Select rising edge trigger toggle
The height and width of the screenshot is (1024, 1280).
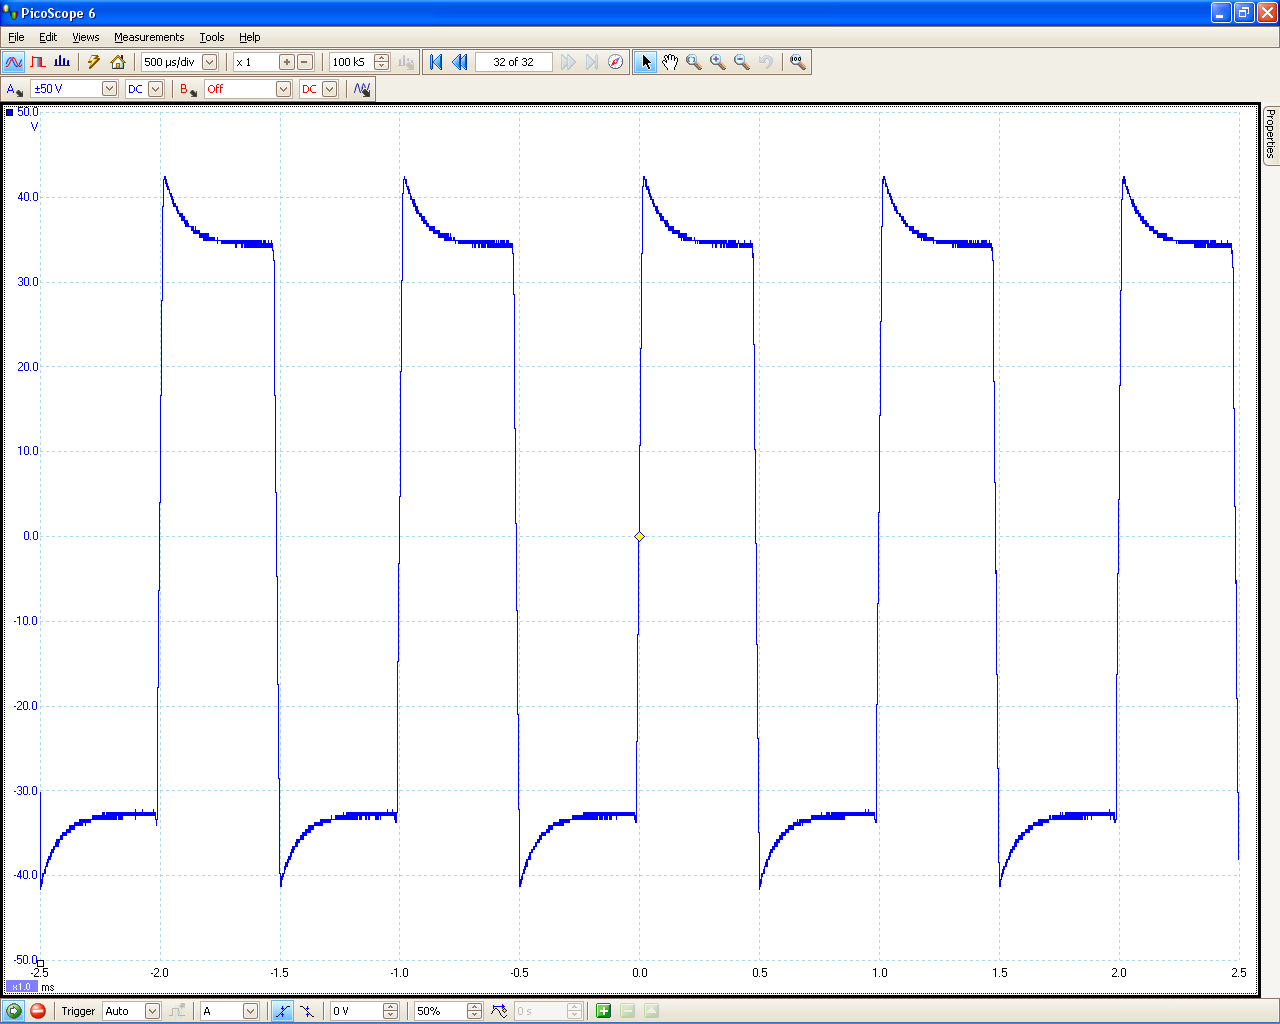coord(283,1011)
